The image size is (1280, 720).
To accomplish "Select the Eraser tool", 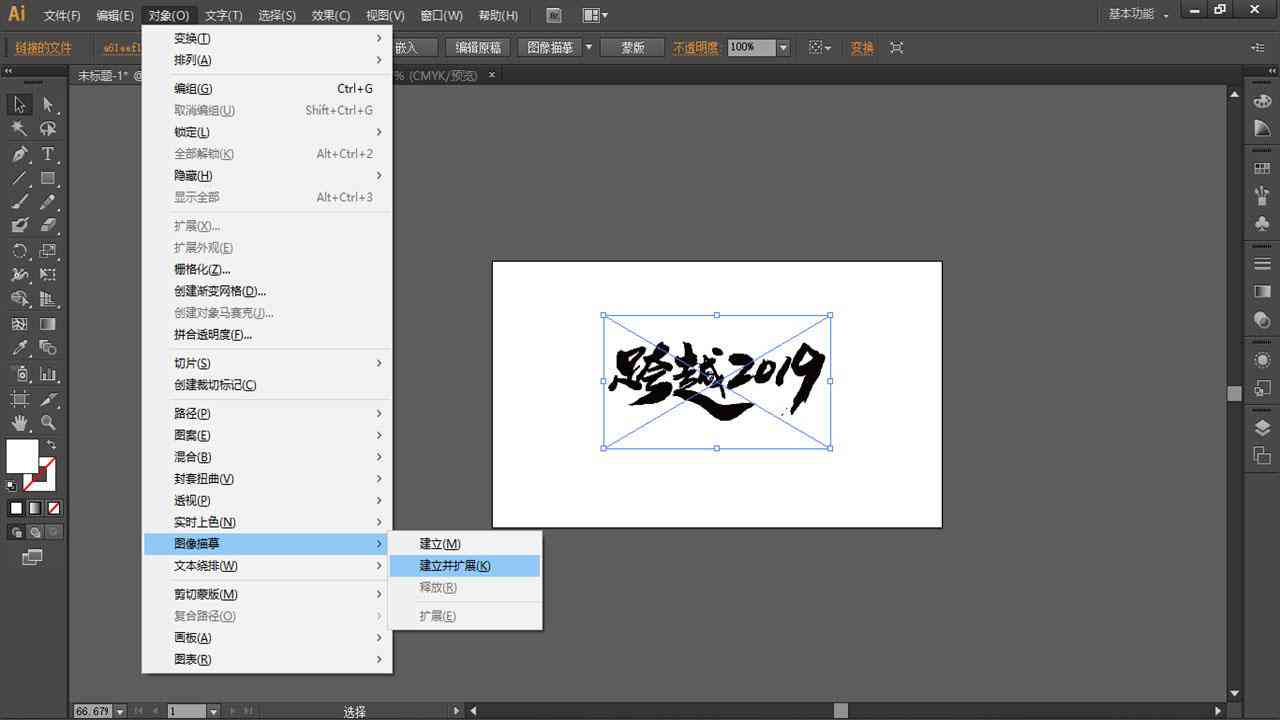I will click(x=48, y=226).
